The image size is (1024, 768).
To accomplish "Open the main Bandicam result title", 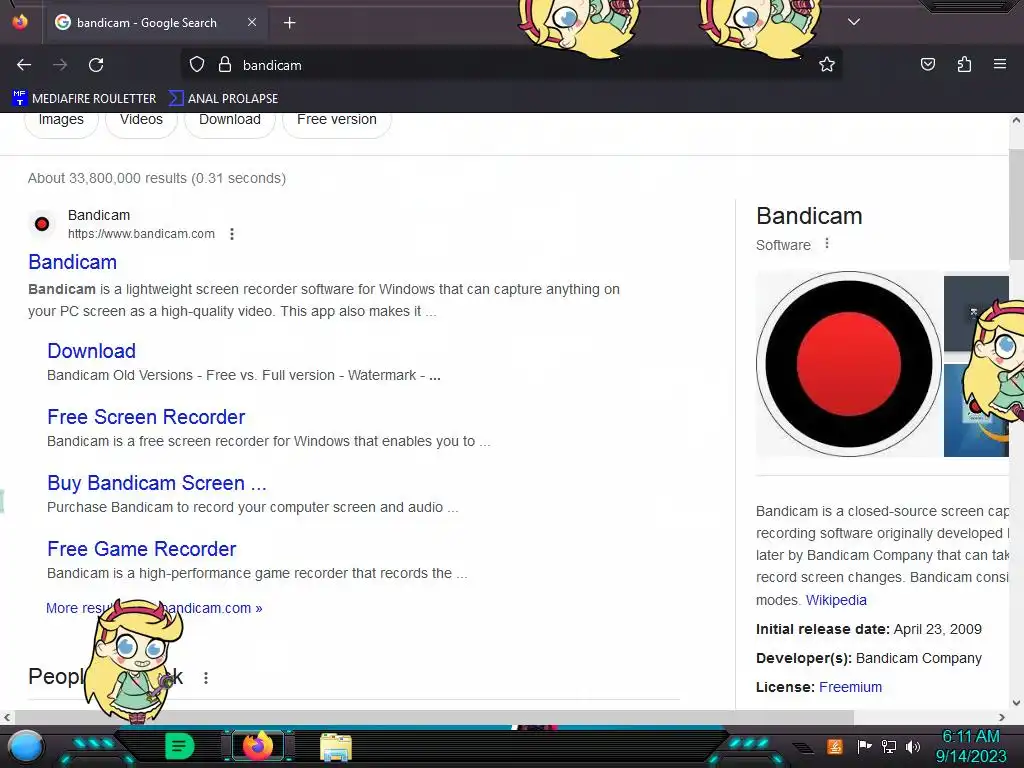I will click(x=72, y=262).
